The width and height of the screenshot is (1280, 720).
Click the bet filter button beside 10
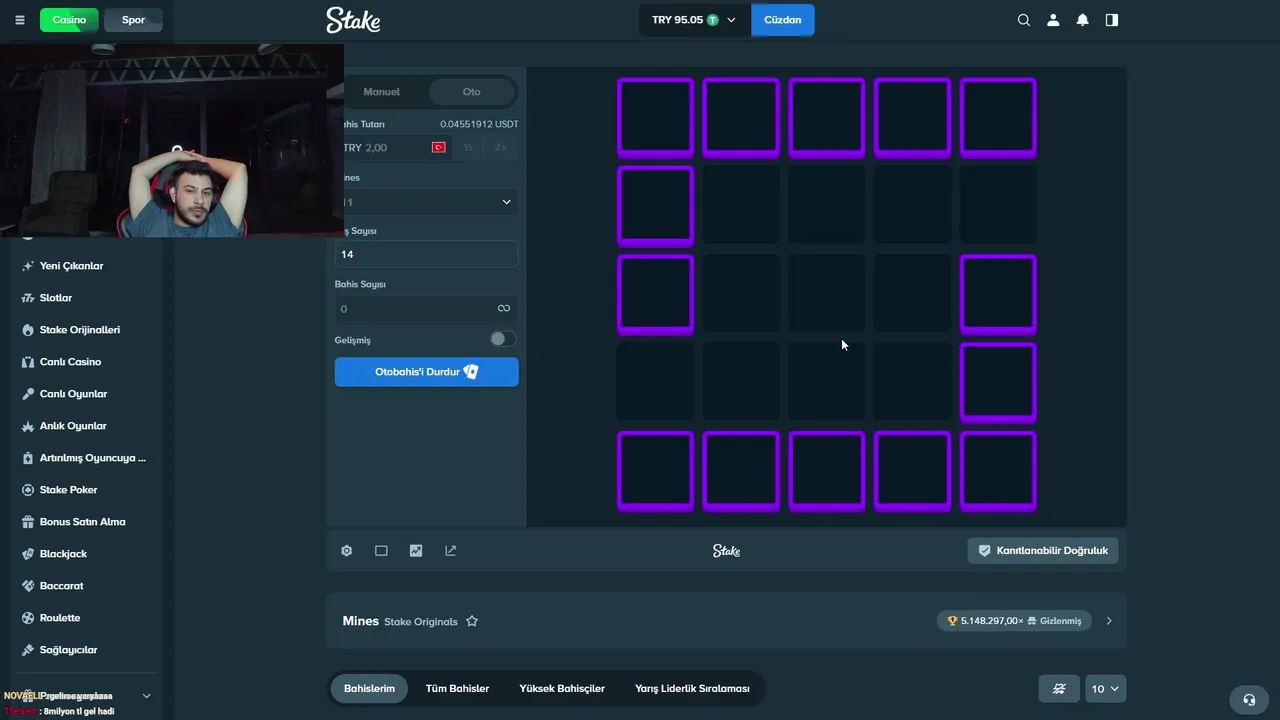point(1059,688)
